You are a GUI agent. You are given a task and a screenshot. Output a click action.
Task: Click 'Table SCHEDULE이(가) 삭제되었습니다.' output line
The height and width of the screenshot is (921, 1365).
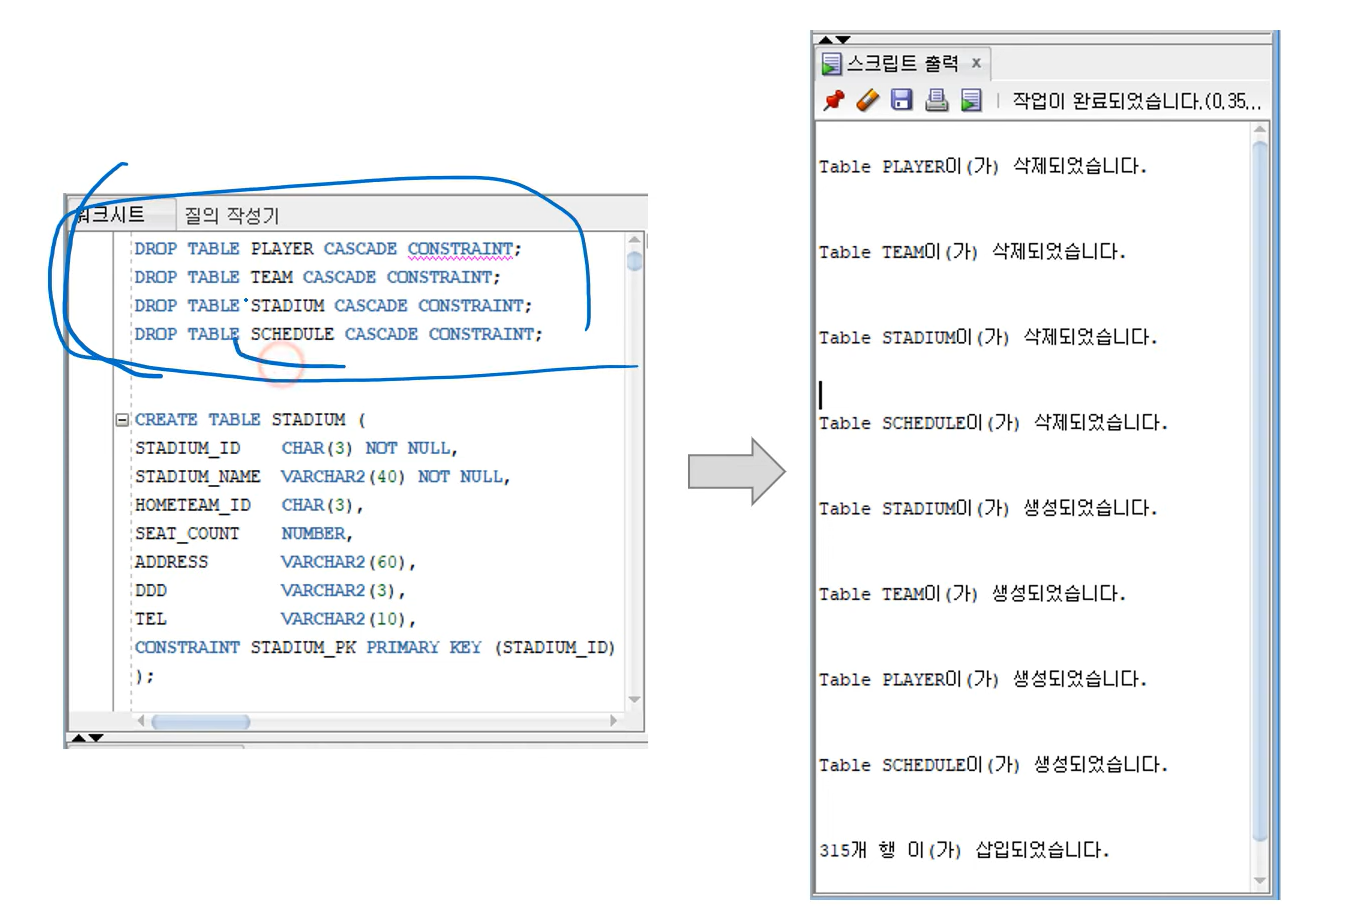993,423
